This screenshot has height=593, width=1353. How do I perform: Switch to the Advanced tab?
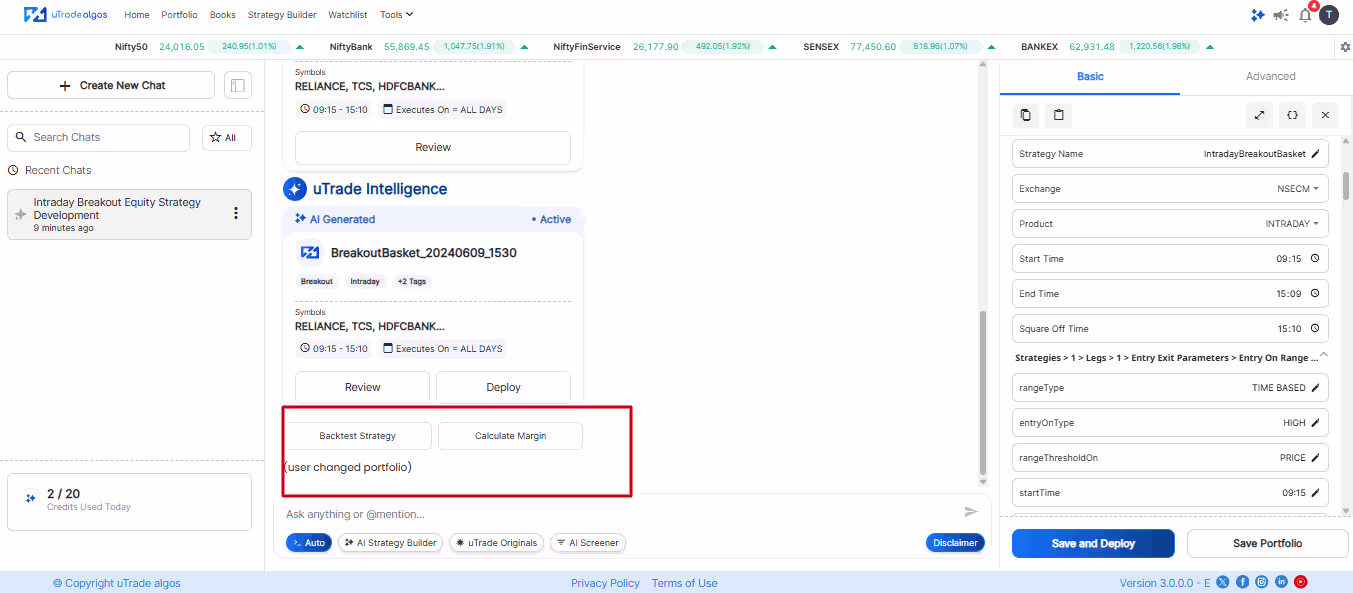1270,77
